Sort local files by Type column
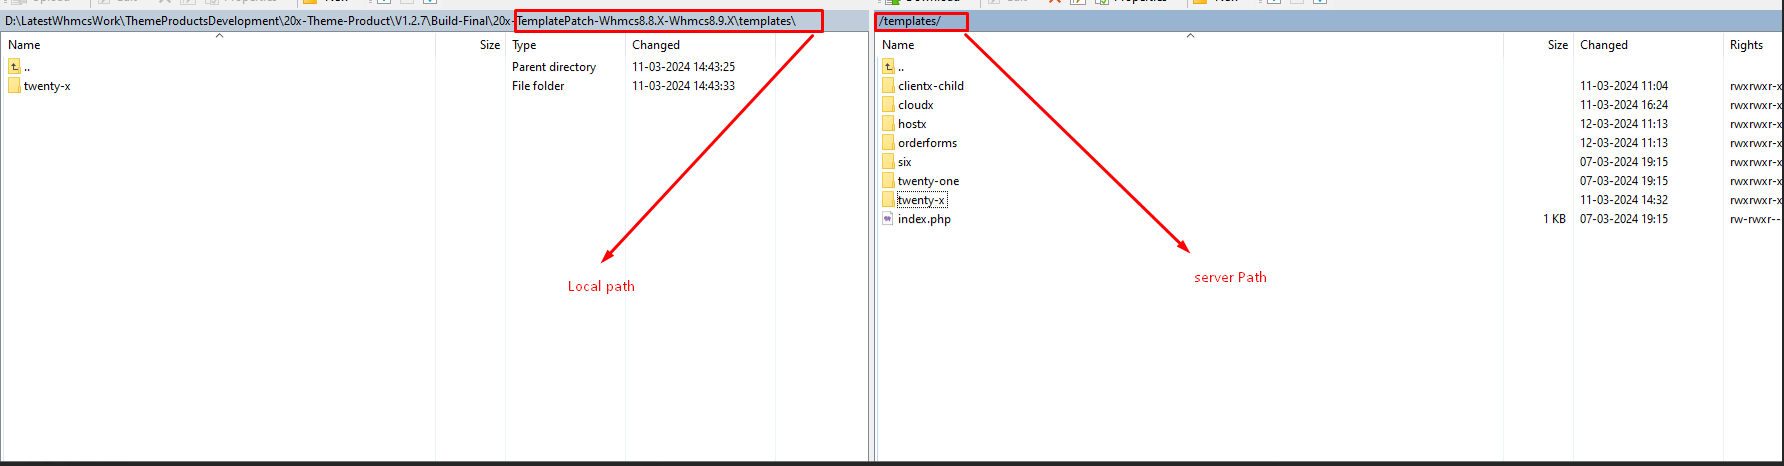 point(524,45)
